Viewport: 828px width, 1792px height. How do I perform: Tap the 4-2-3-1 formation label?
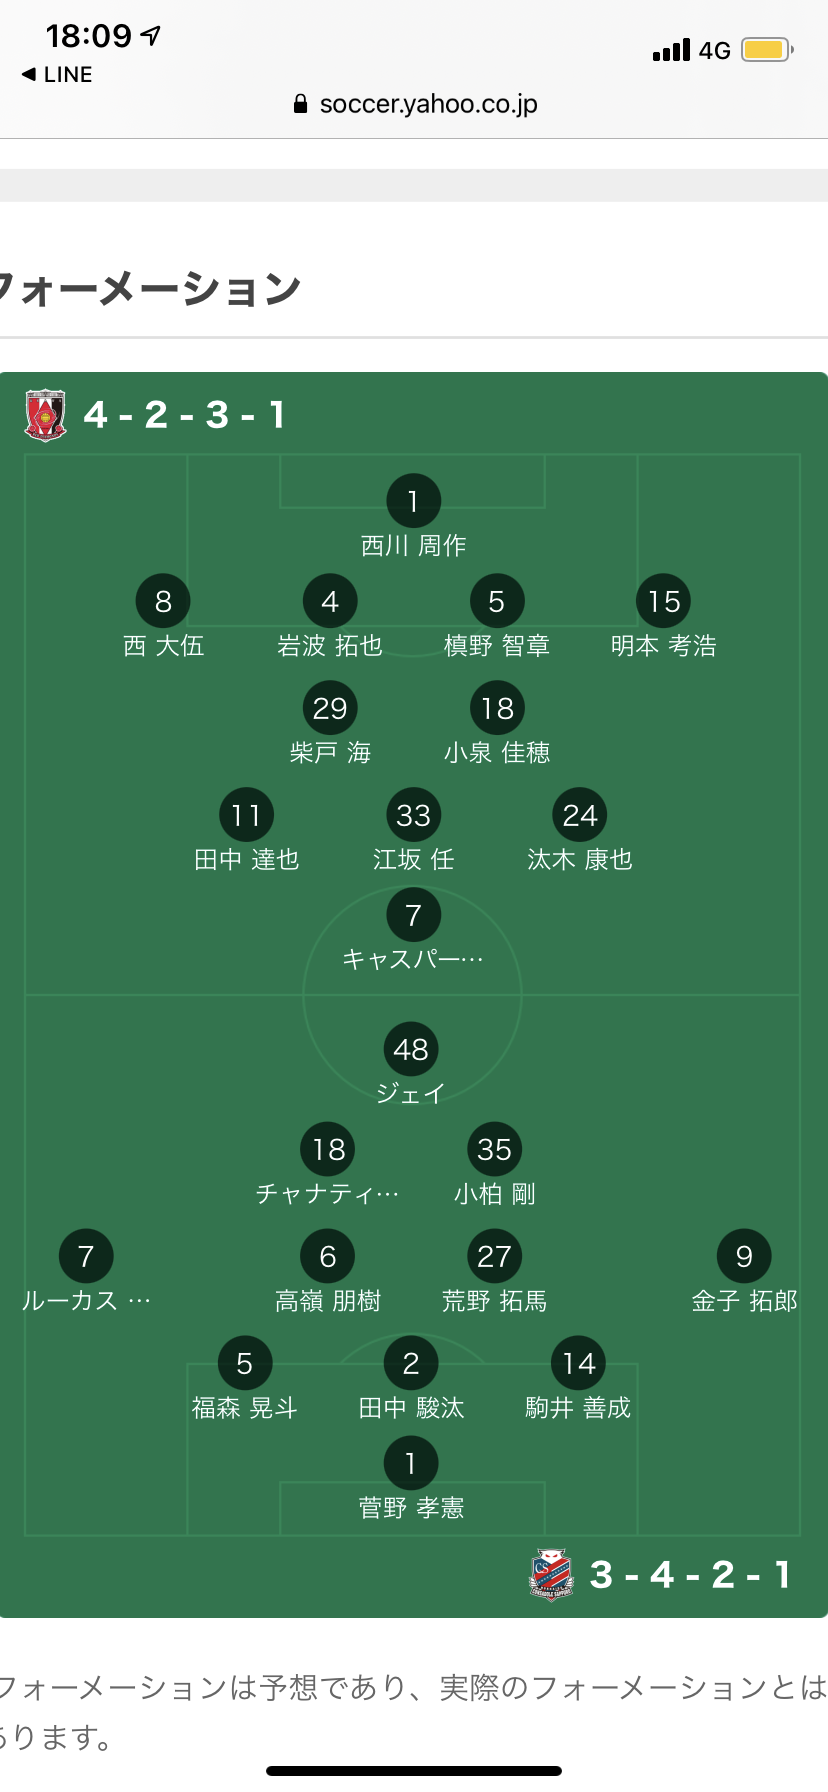tap(185, 415)
